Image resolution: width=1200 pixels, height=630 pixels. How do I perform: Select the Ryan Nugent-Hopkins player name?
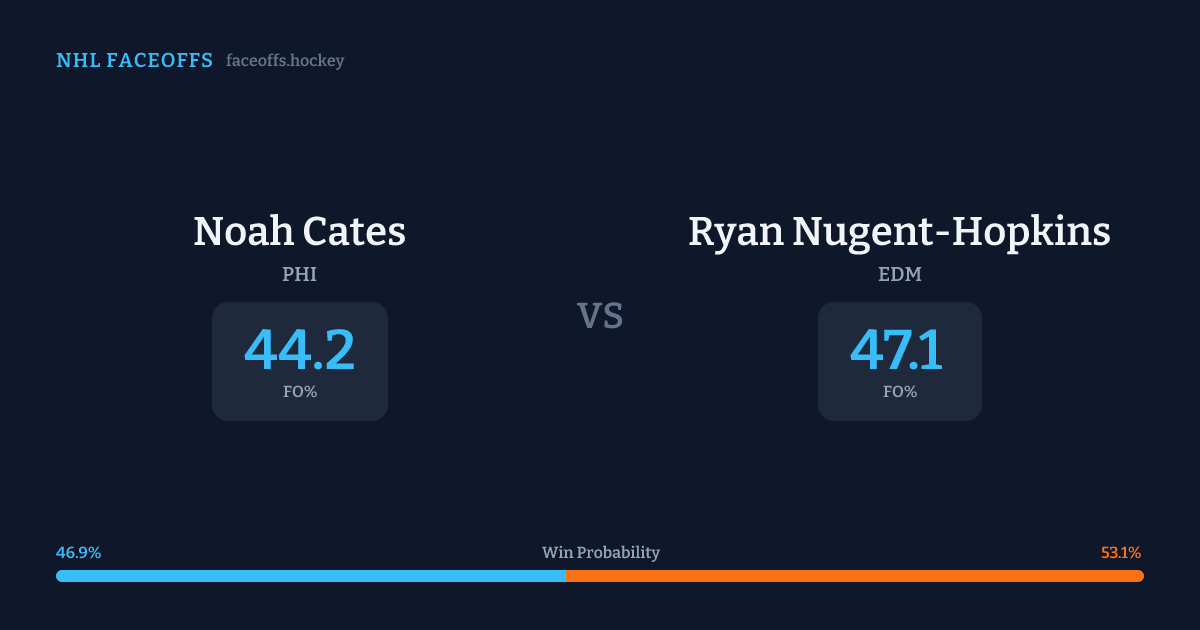899,232
